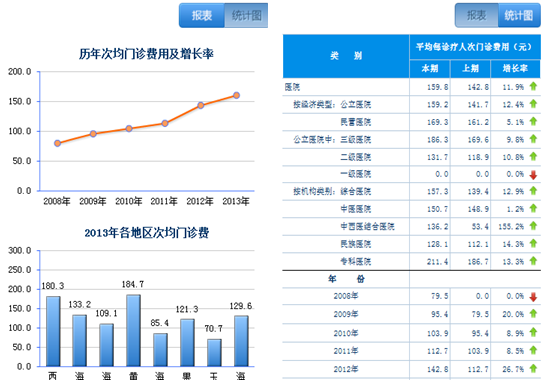Click the 2010年 label in the table
544x387 pixels.
(x=346, y=333)
